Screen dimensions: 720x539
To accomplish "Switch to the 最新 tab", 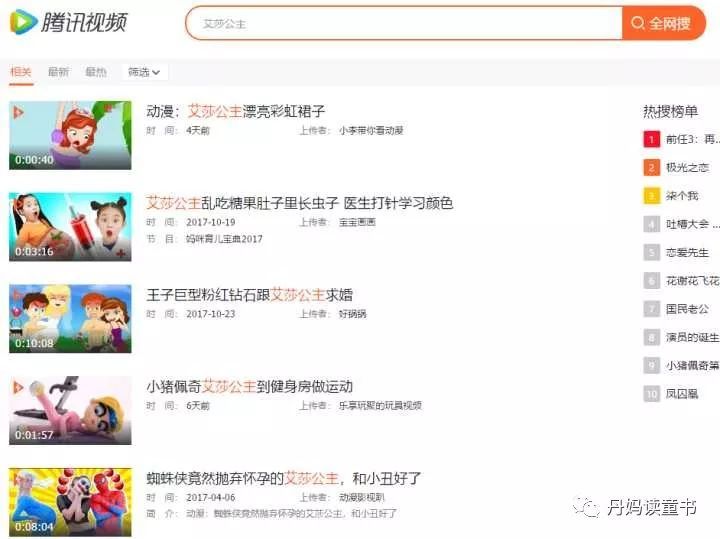I will [58, 72].
